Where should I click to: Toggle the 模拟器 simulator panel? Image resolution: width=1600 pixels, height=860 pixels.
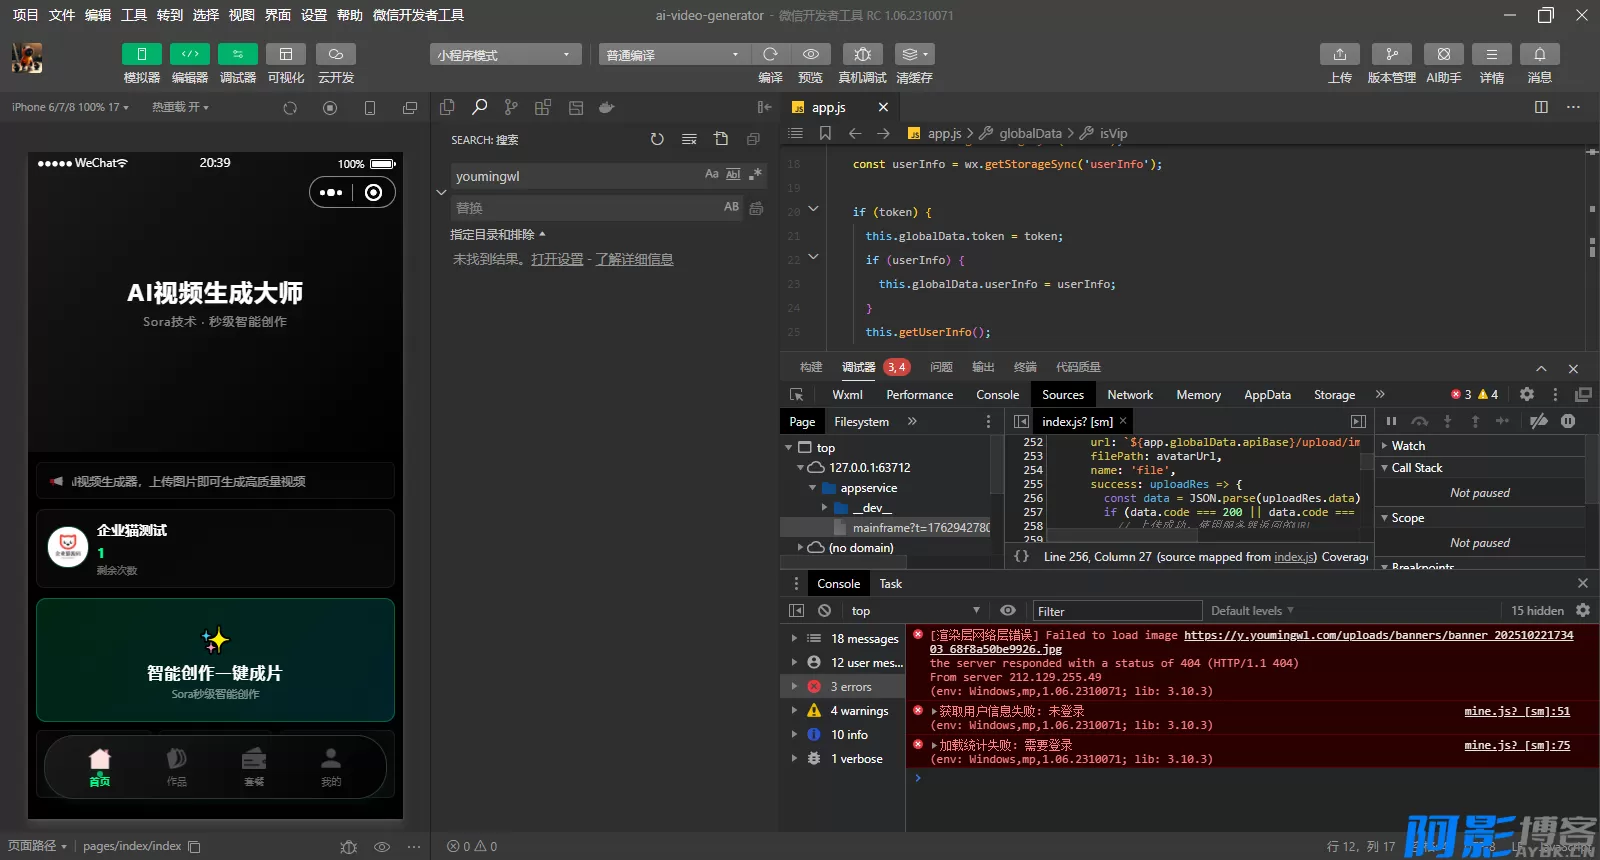[141, 54]
